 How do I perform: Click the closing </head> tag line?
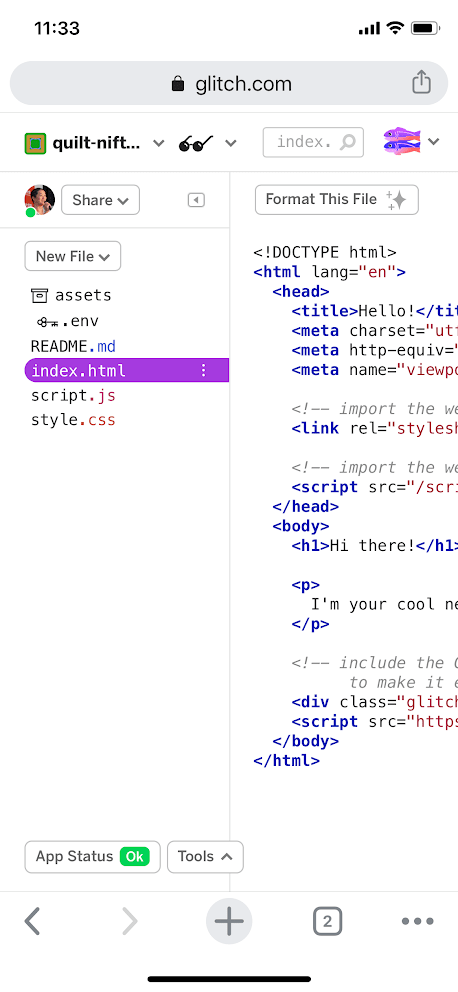(306, 506)
